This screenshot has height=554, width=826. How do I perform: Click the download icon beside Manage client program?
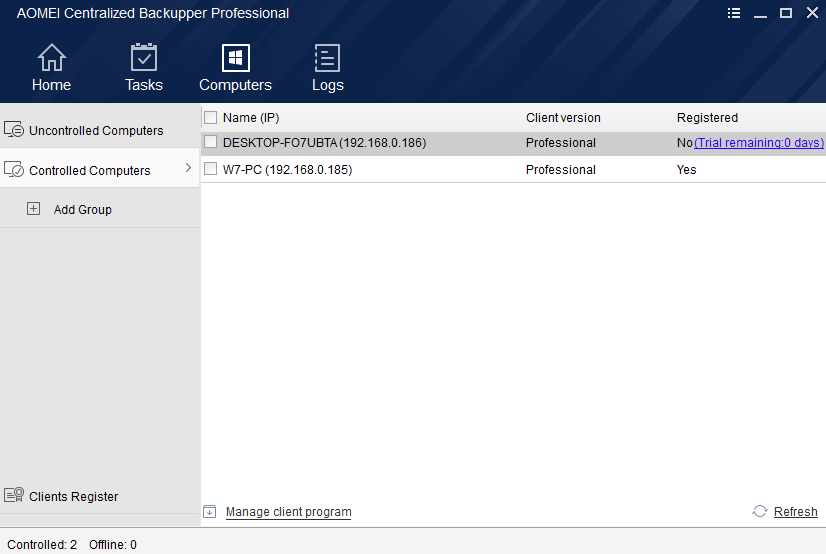click(x=210, y=511)
